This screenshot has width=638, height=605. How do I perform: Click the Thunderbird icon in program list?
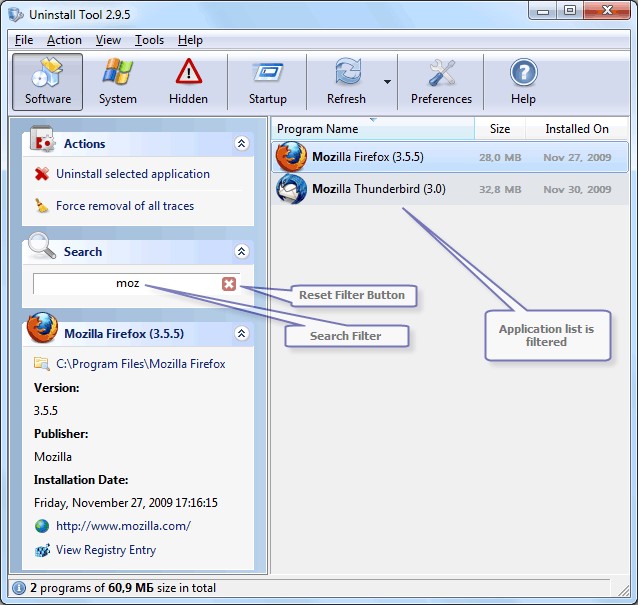click(291, 189)
